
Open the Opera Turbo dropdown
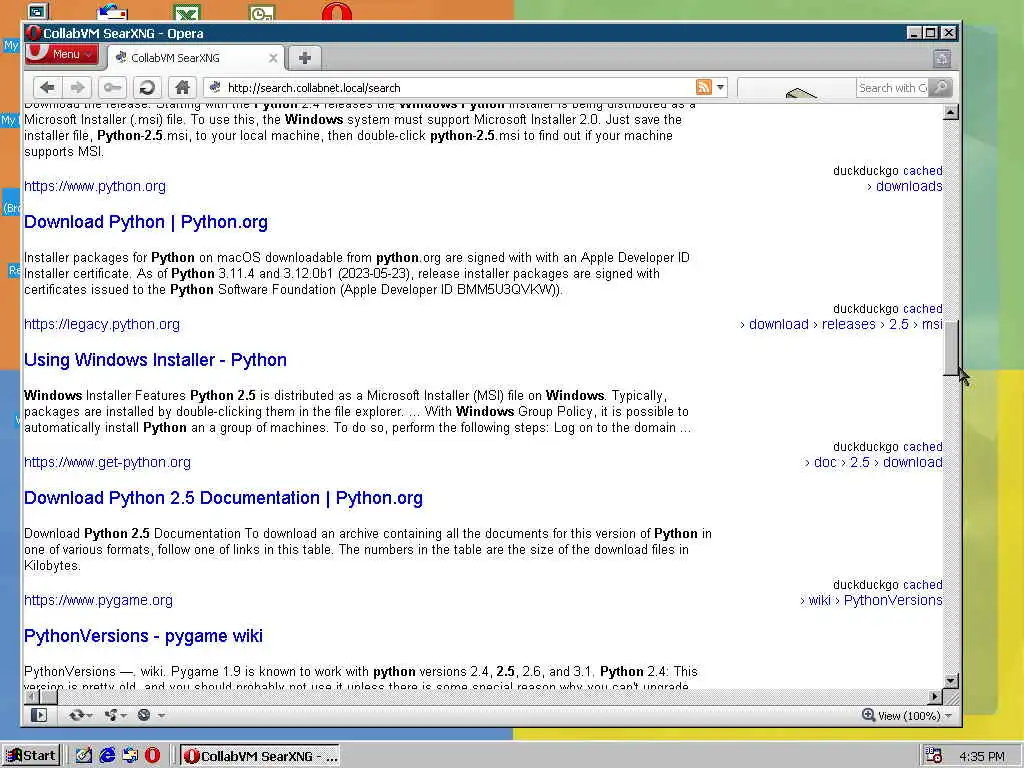150,715
